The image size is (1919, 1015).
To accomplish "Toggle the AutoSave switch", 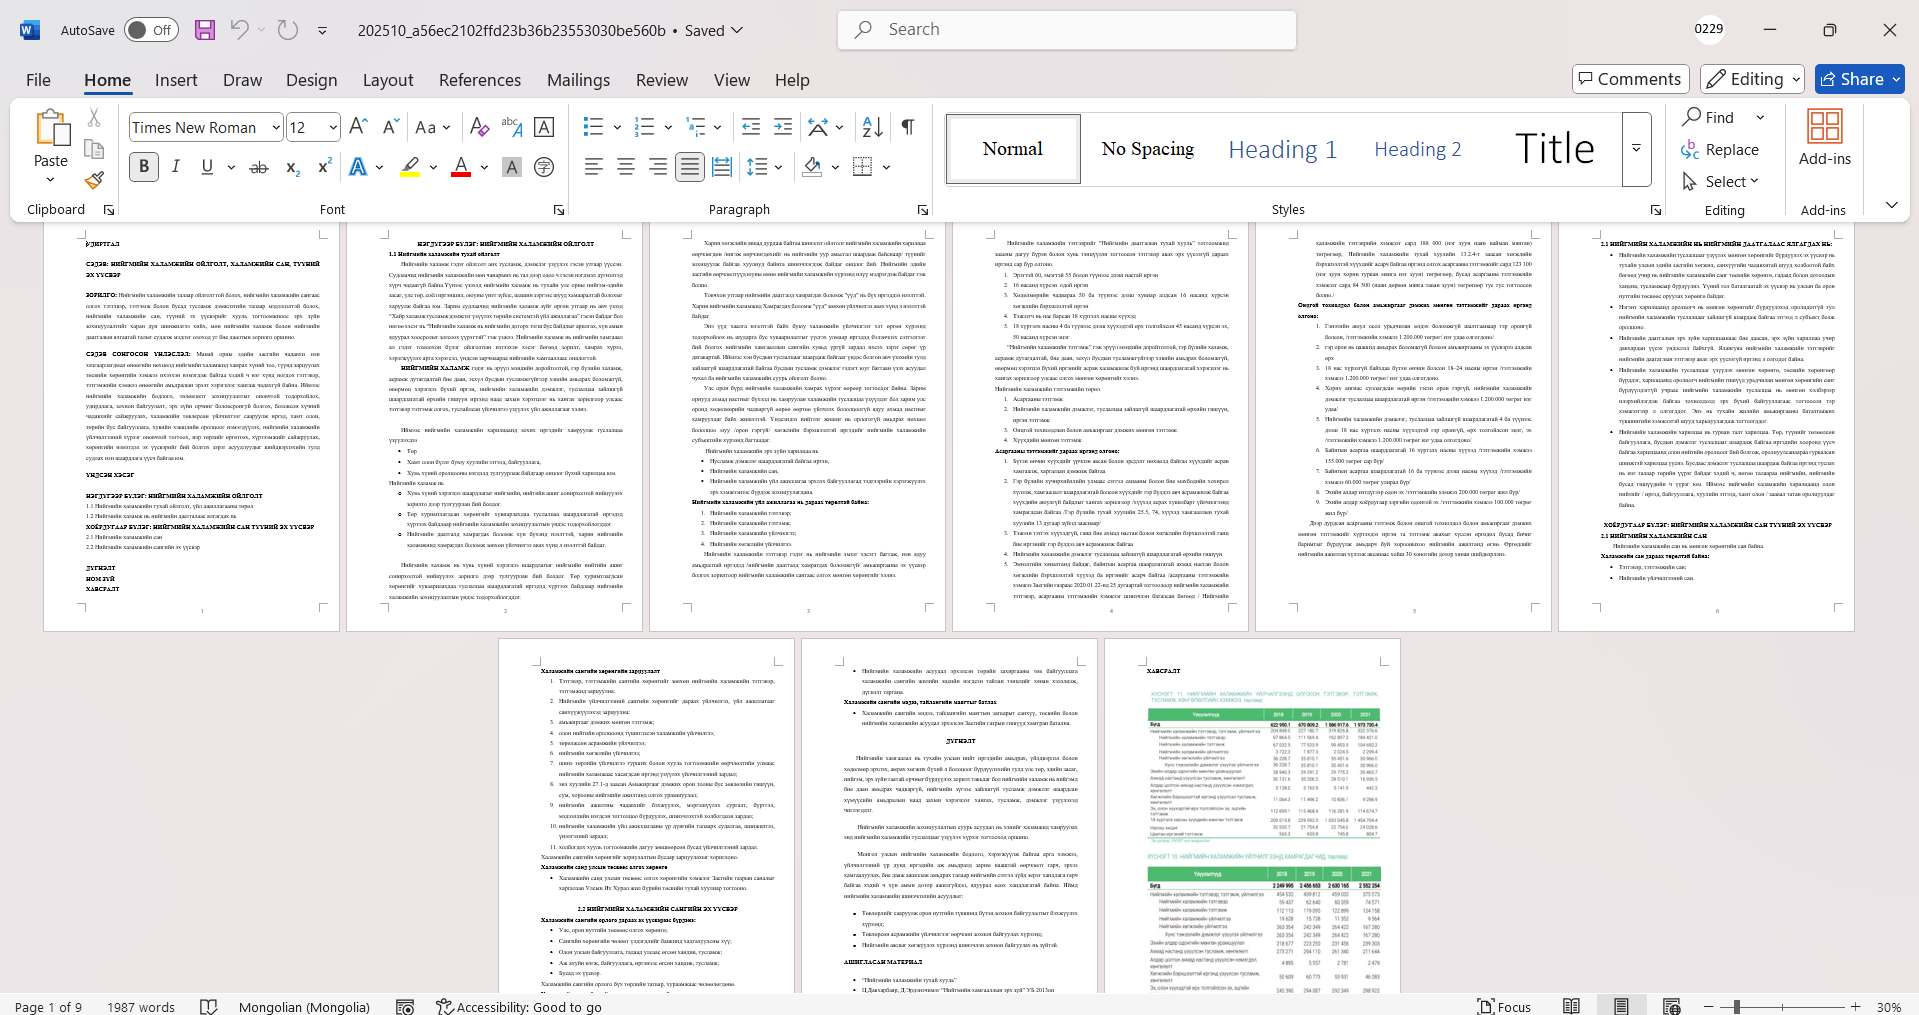I will point(151,30).
